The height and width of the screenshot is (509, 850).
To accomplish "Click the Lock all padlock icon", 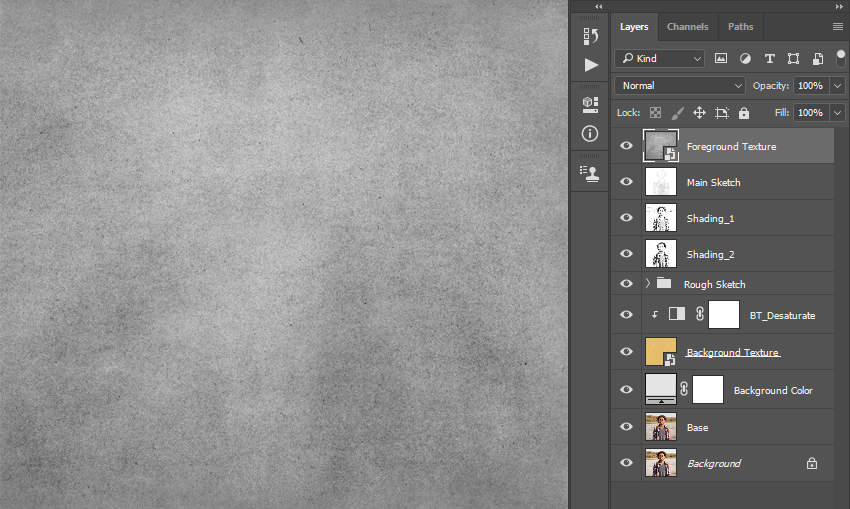I will click(x=744, y=113).
